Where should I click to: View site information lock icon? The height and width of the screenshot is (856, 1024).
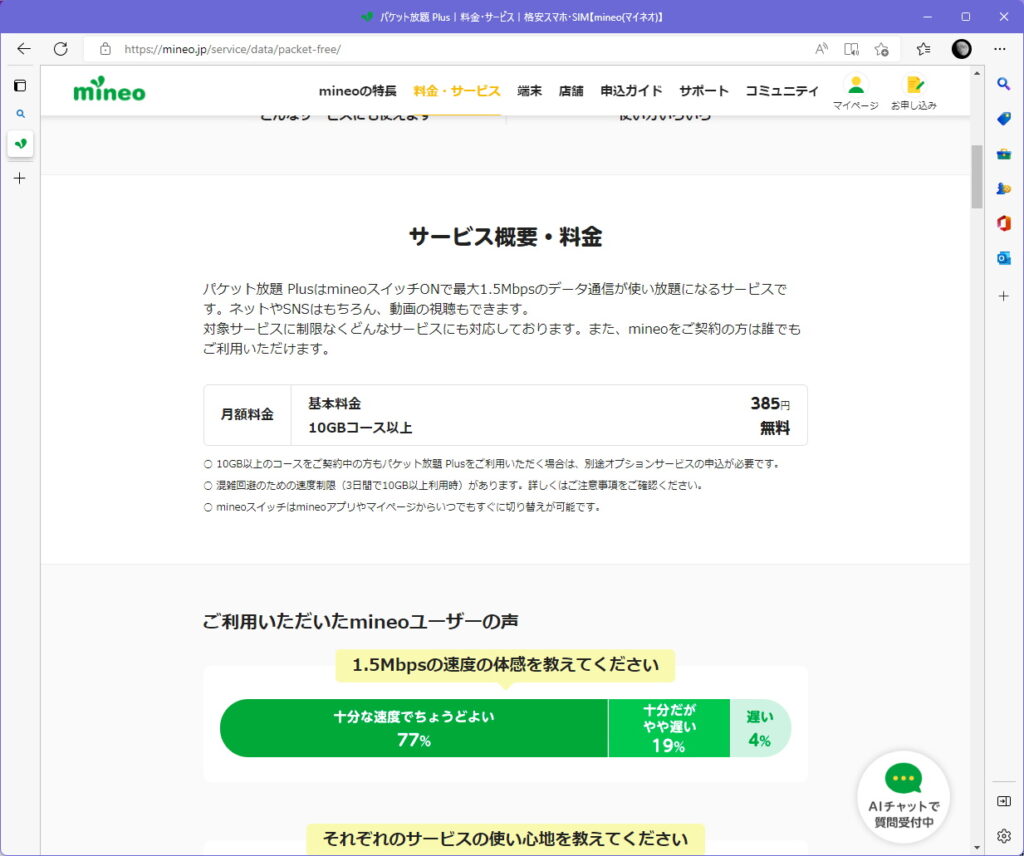[x=105, y=49]
